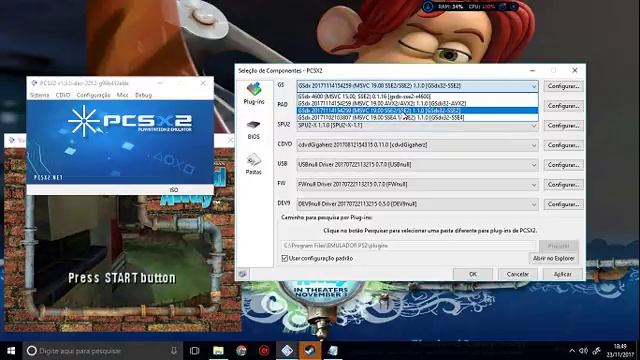
Task: Click the Cortana microphone icon
Action: pos(174,351)
